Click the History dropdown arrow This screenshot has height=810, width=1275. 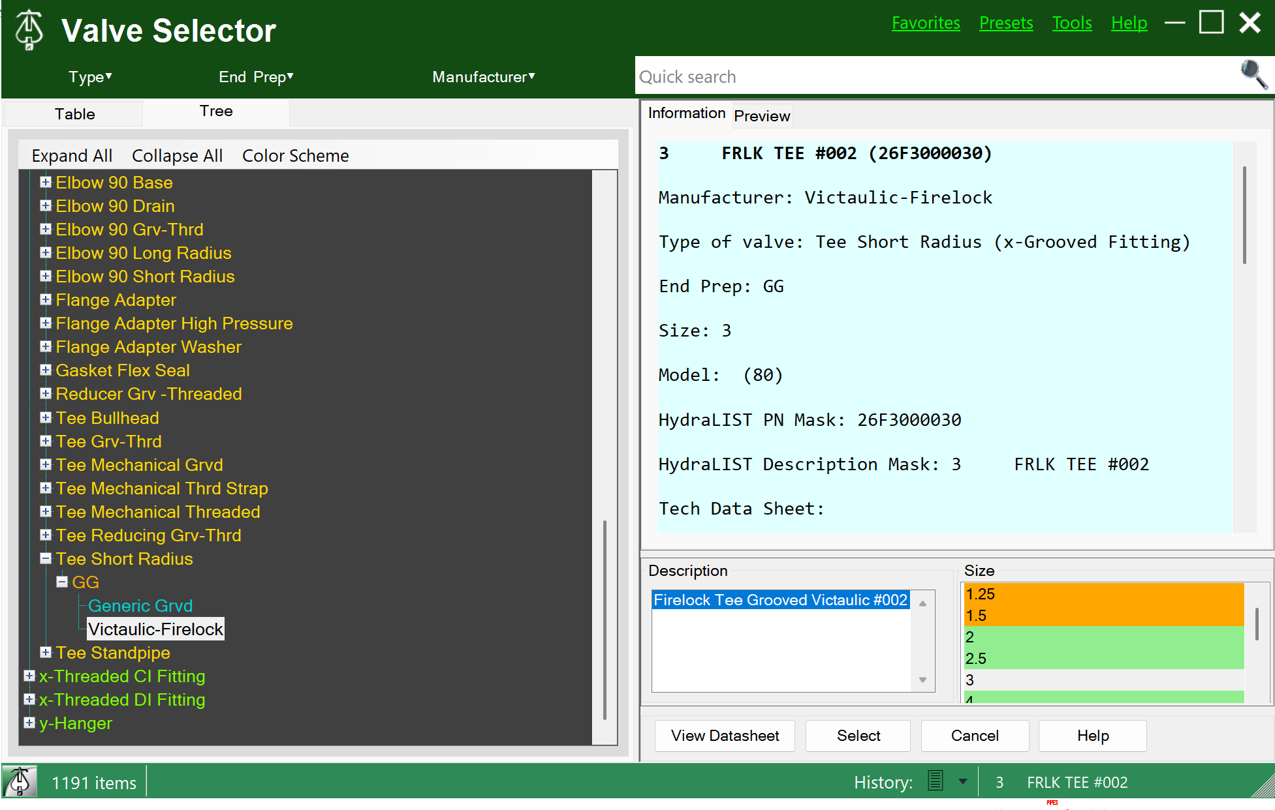click(x=962, y=782)
